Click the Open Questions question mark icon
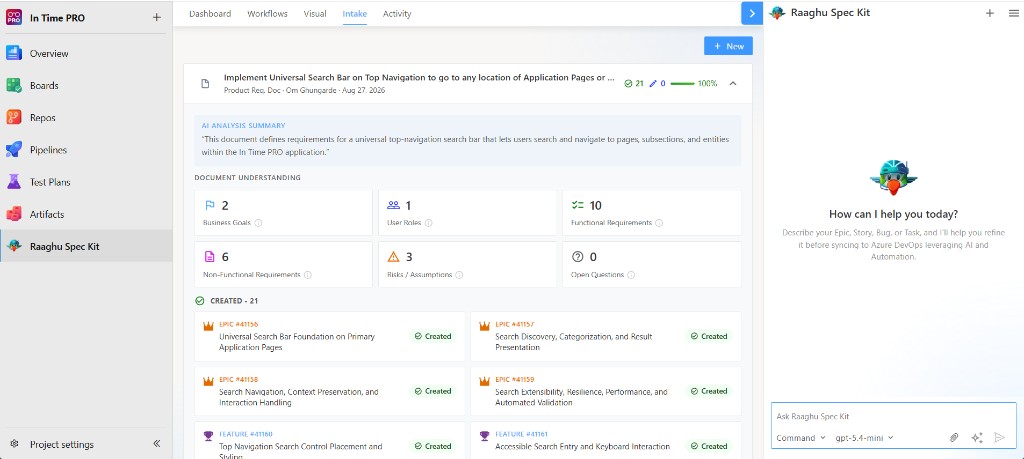The width and height of the screenshot is (1024, 459). [577, 257]
